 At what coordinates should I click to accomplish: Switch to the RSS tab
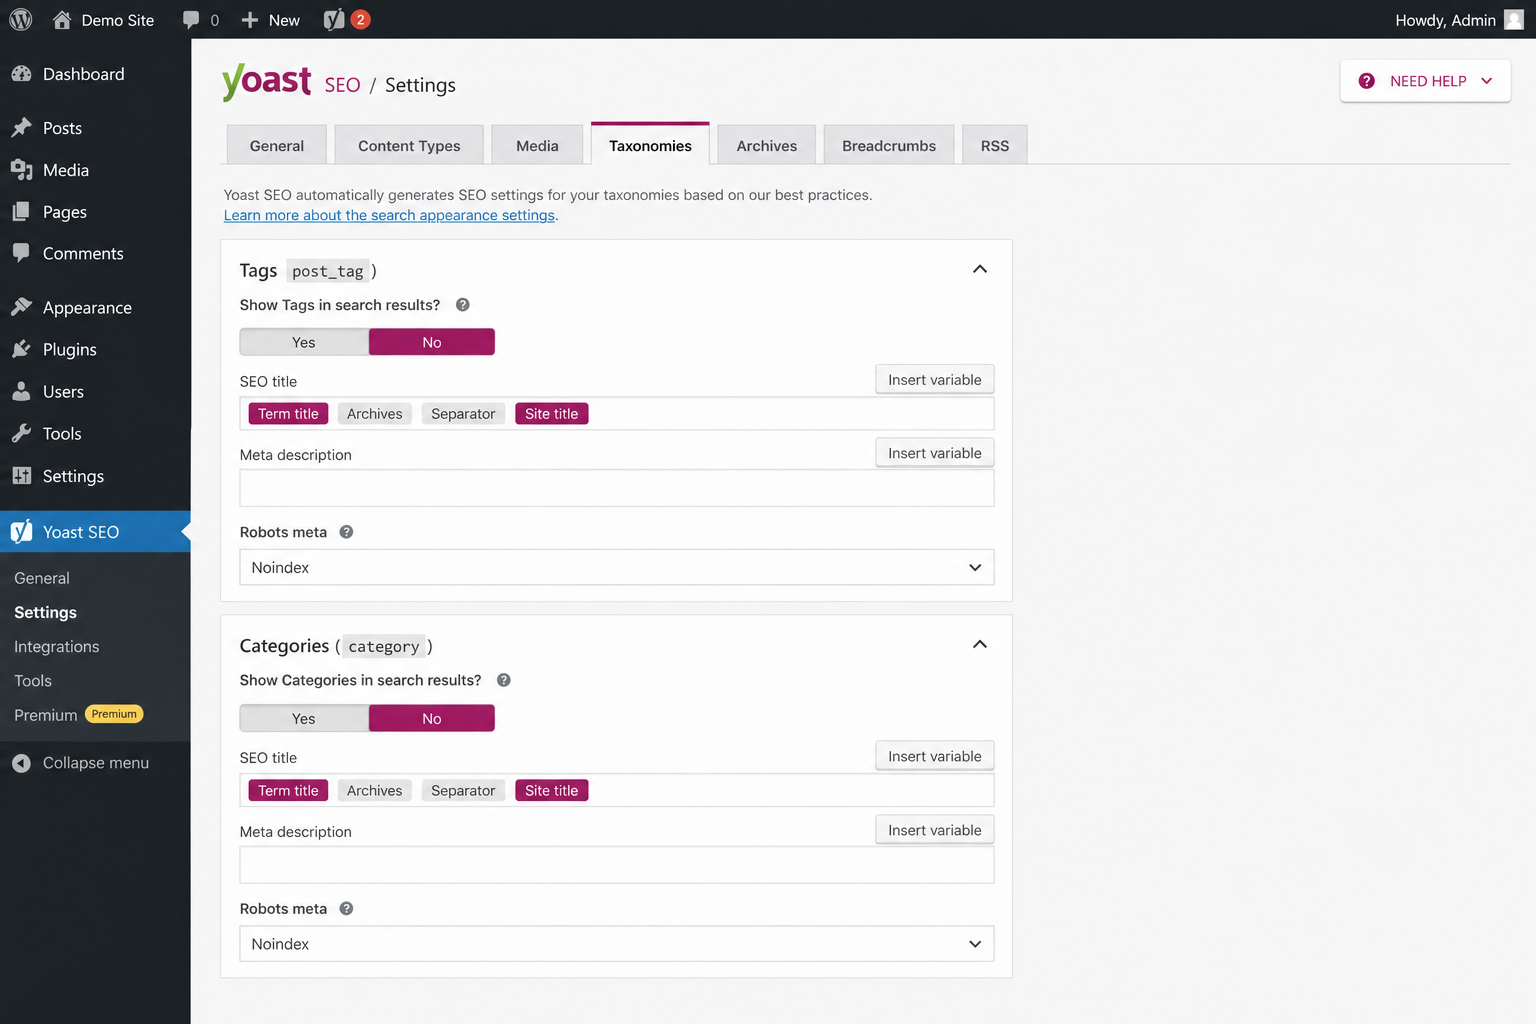tap(995, 145)
